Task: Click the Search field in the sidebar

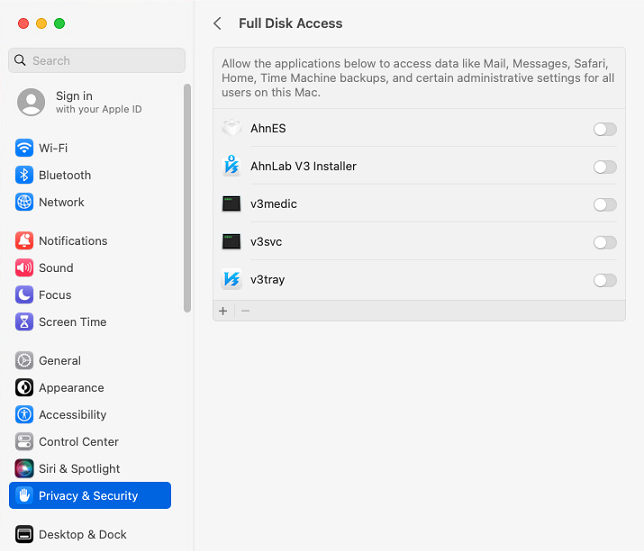Action: click(x=97, y=60)
